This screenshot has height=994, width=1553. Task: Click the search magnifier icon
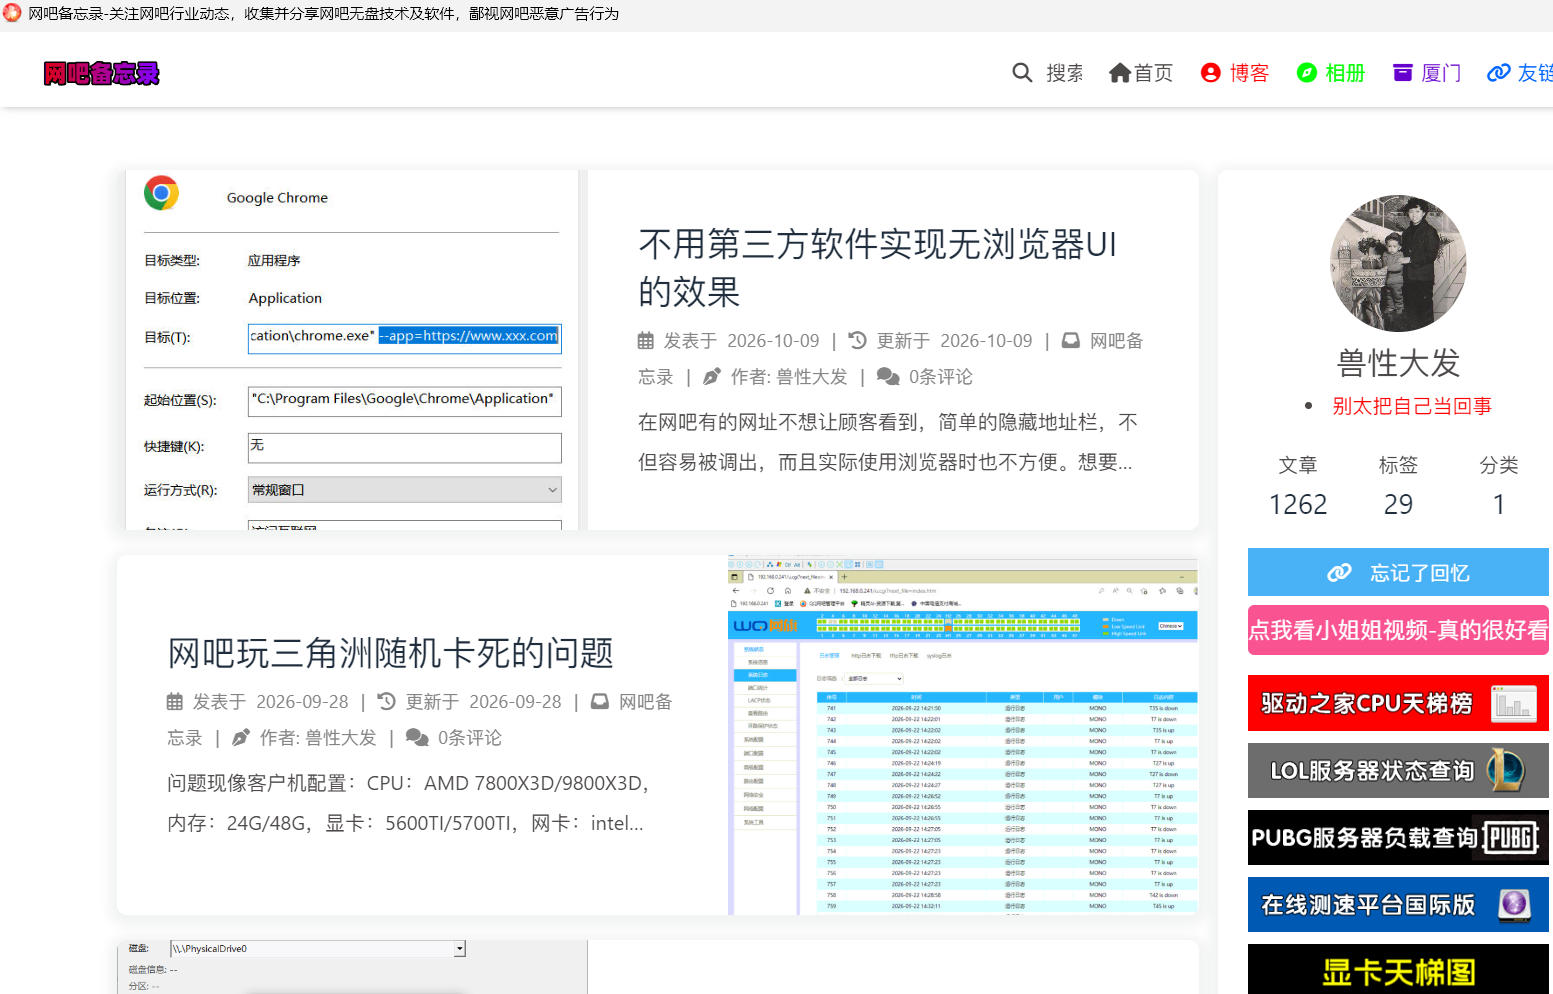[1022, 73]
